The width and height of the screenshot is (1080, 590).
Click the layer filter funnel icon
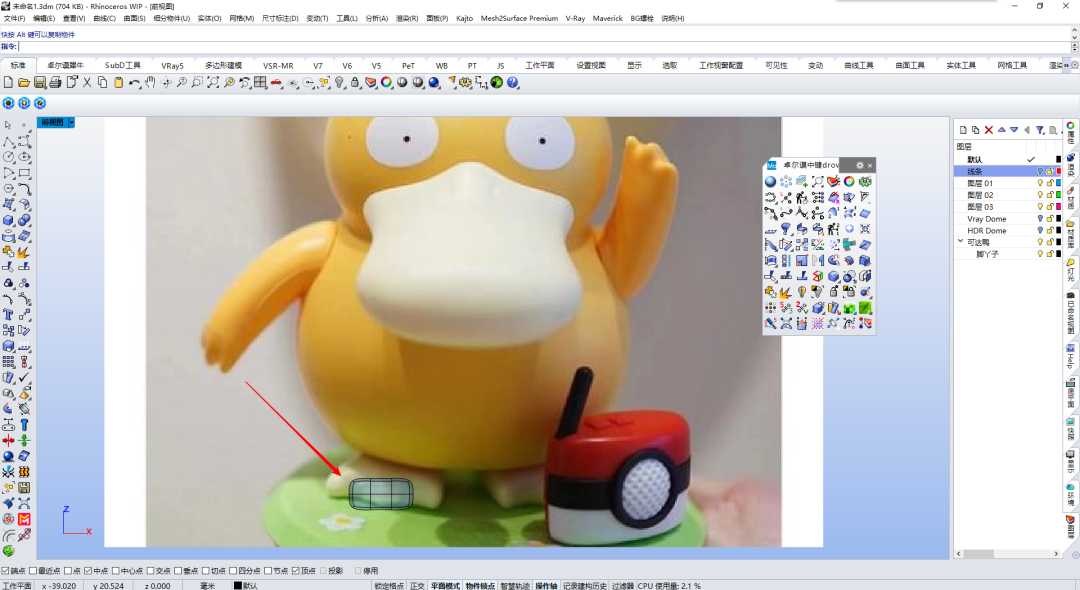1040,129
